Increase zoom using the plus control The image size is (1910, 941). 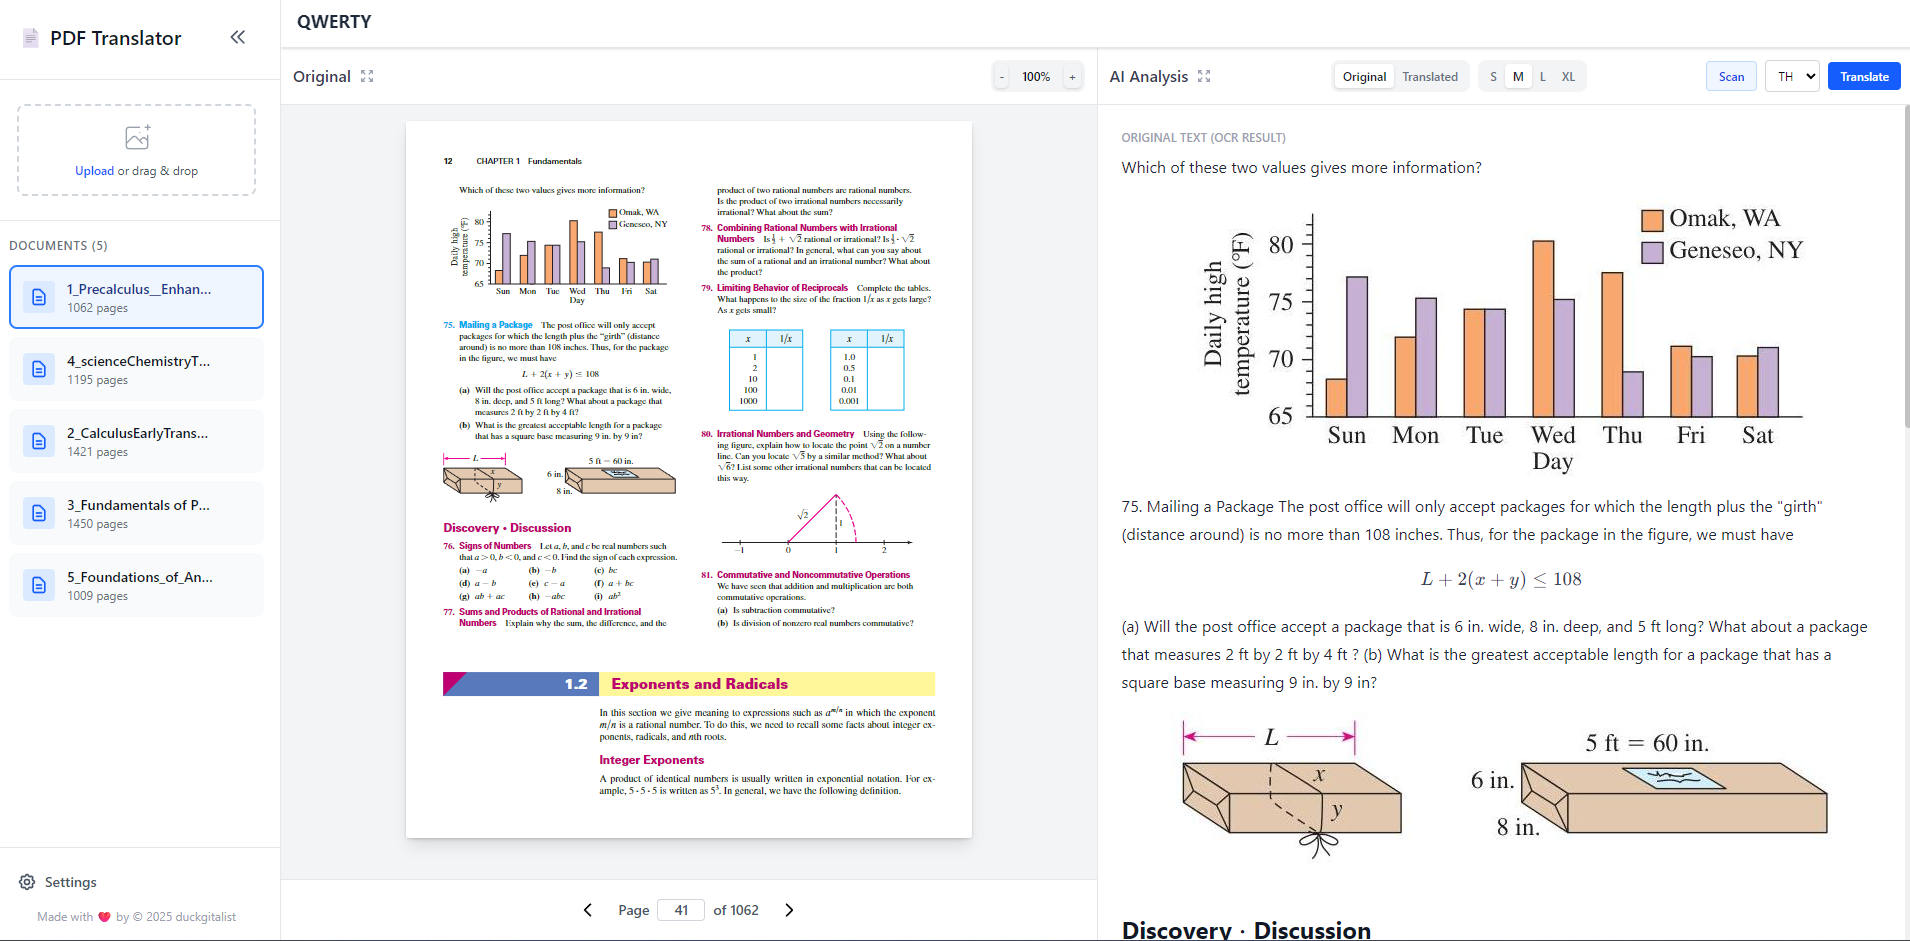pyautogui.click(x=1071, y=76)
